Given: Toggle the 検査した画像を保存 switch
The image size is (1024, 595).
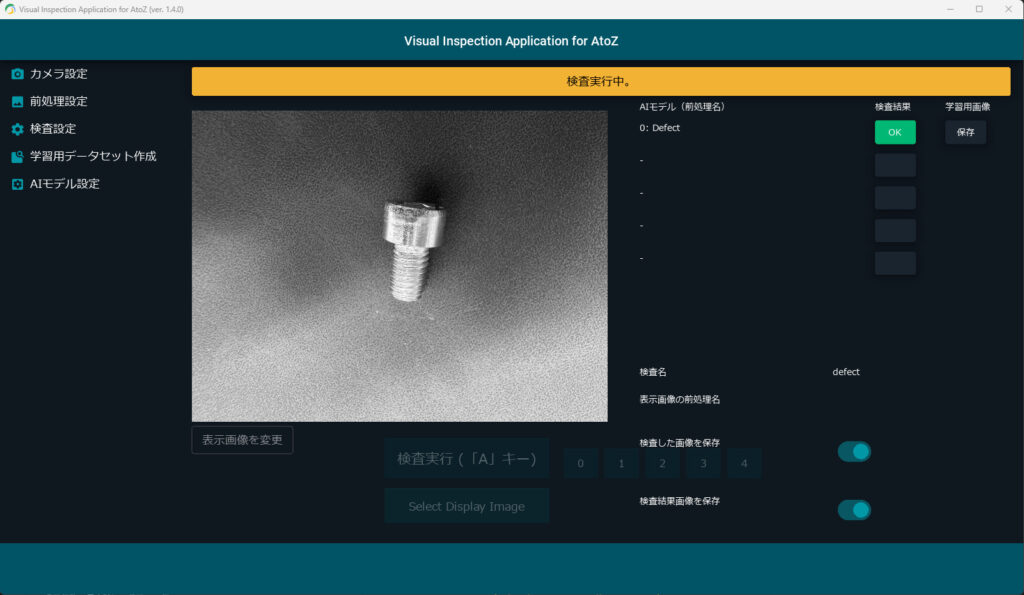Looking at the screenshot, I should (854, 452).
